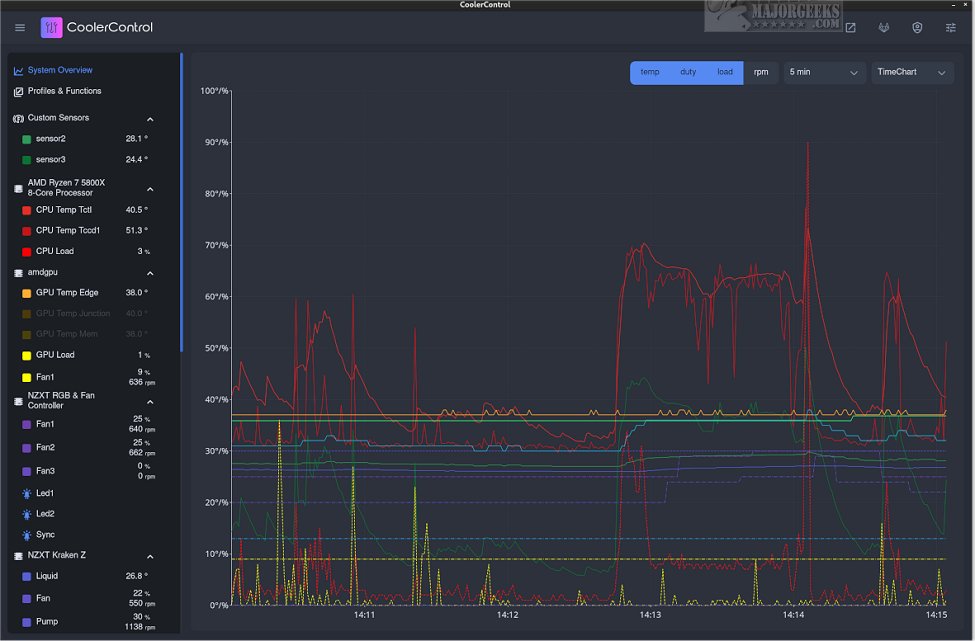Toggle the temp chart filter
This screenshot has width=975, height=641.
pos(649,72)
